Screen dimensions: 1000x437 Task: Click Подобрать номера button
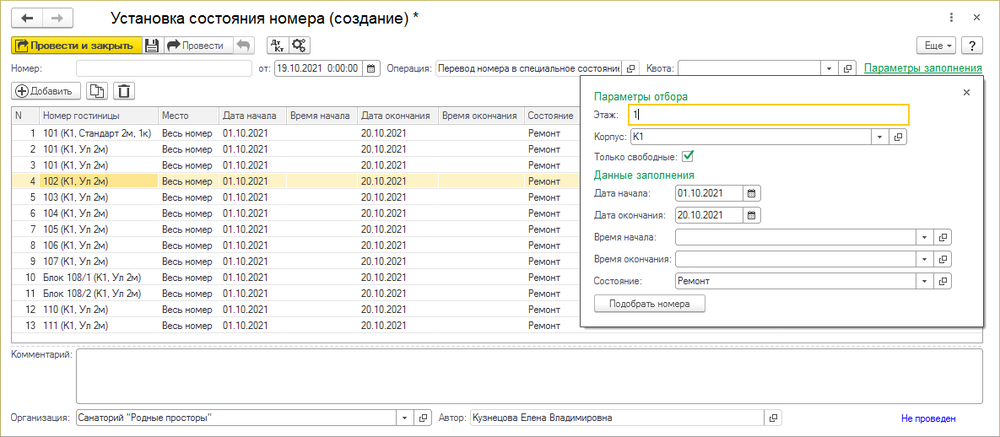click(x=650, y=304)
